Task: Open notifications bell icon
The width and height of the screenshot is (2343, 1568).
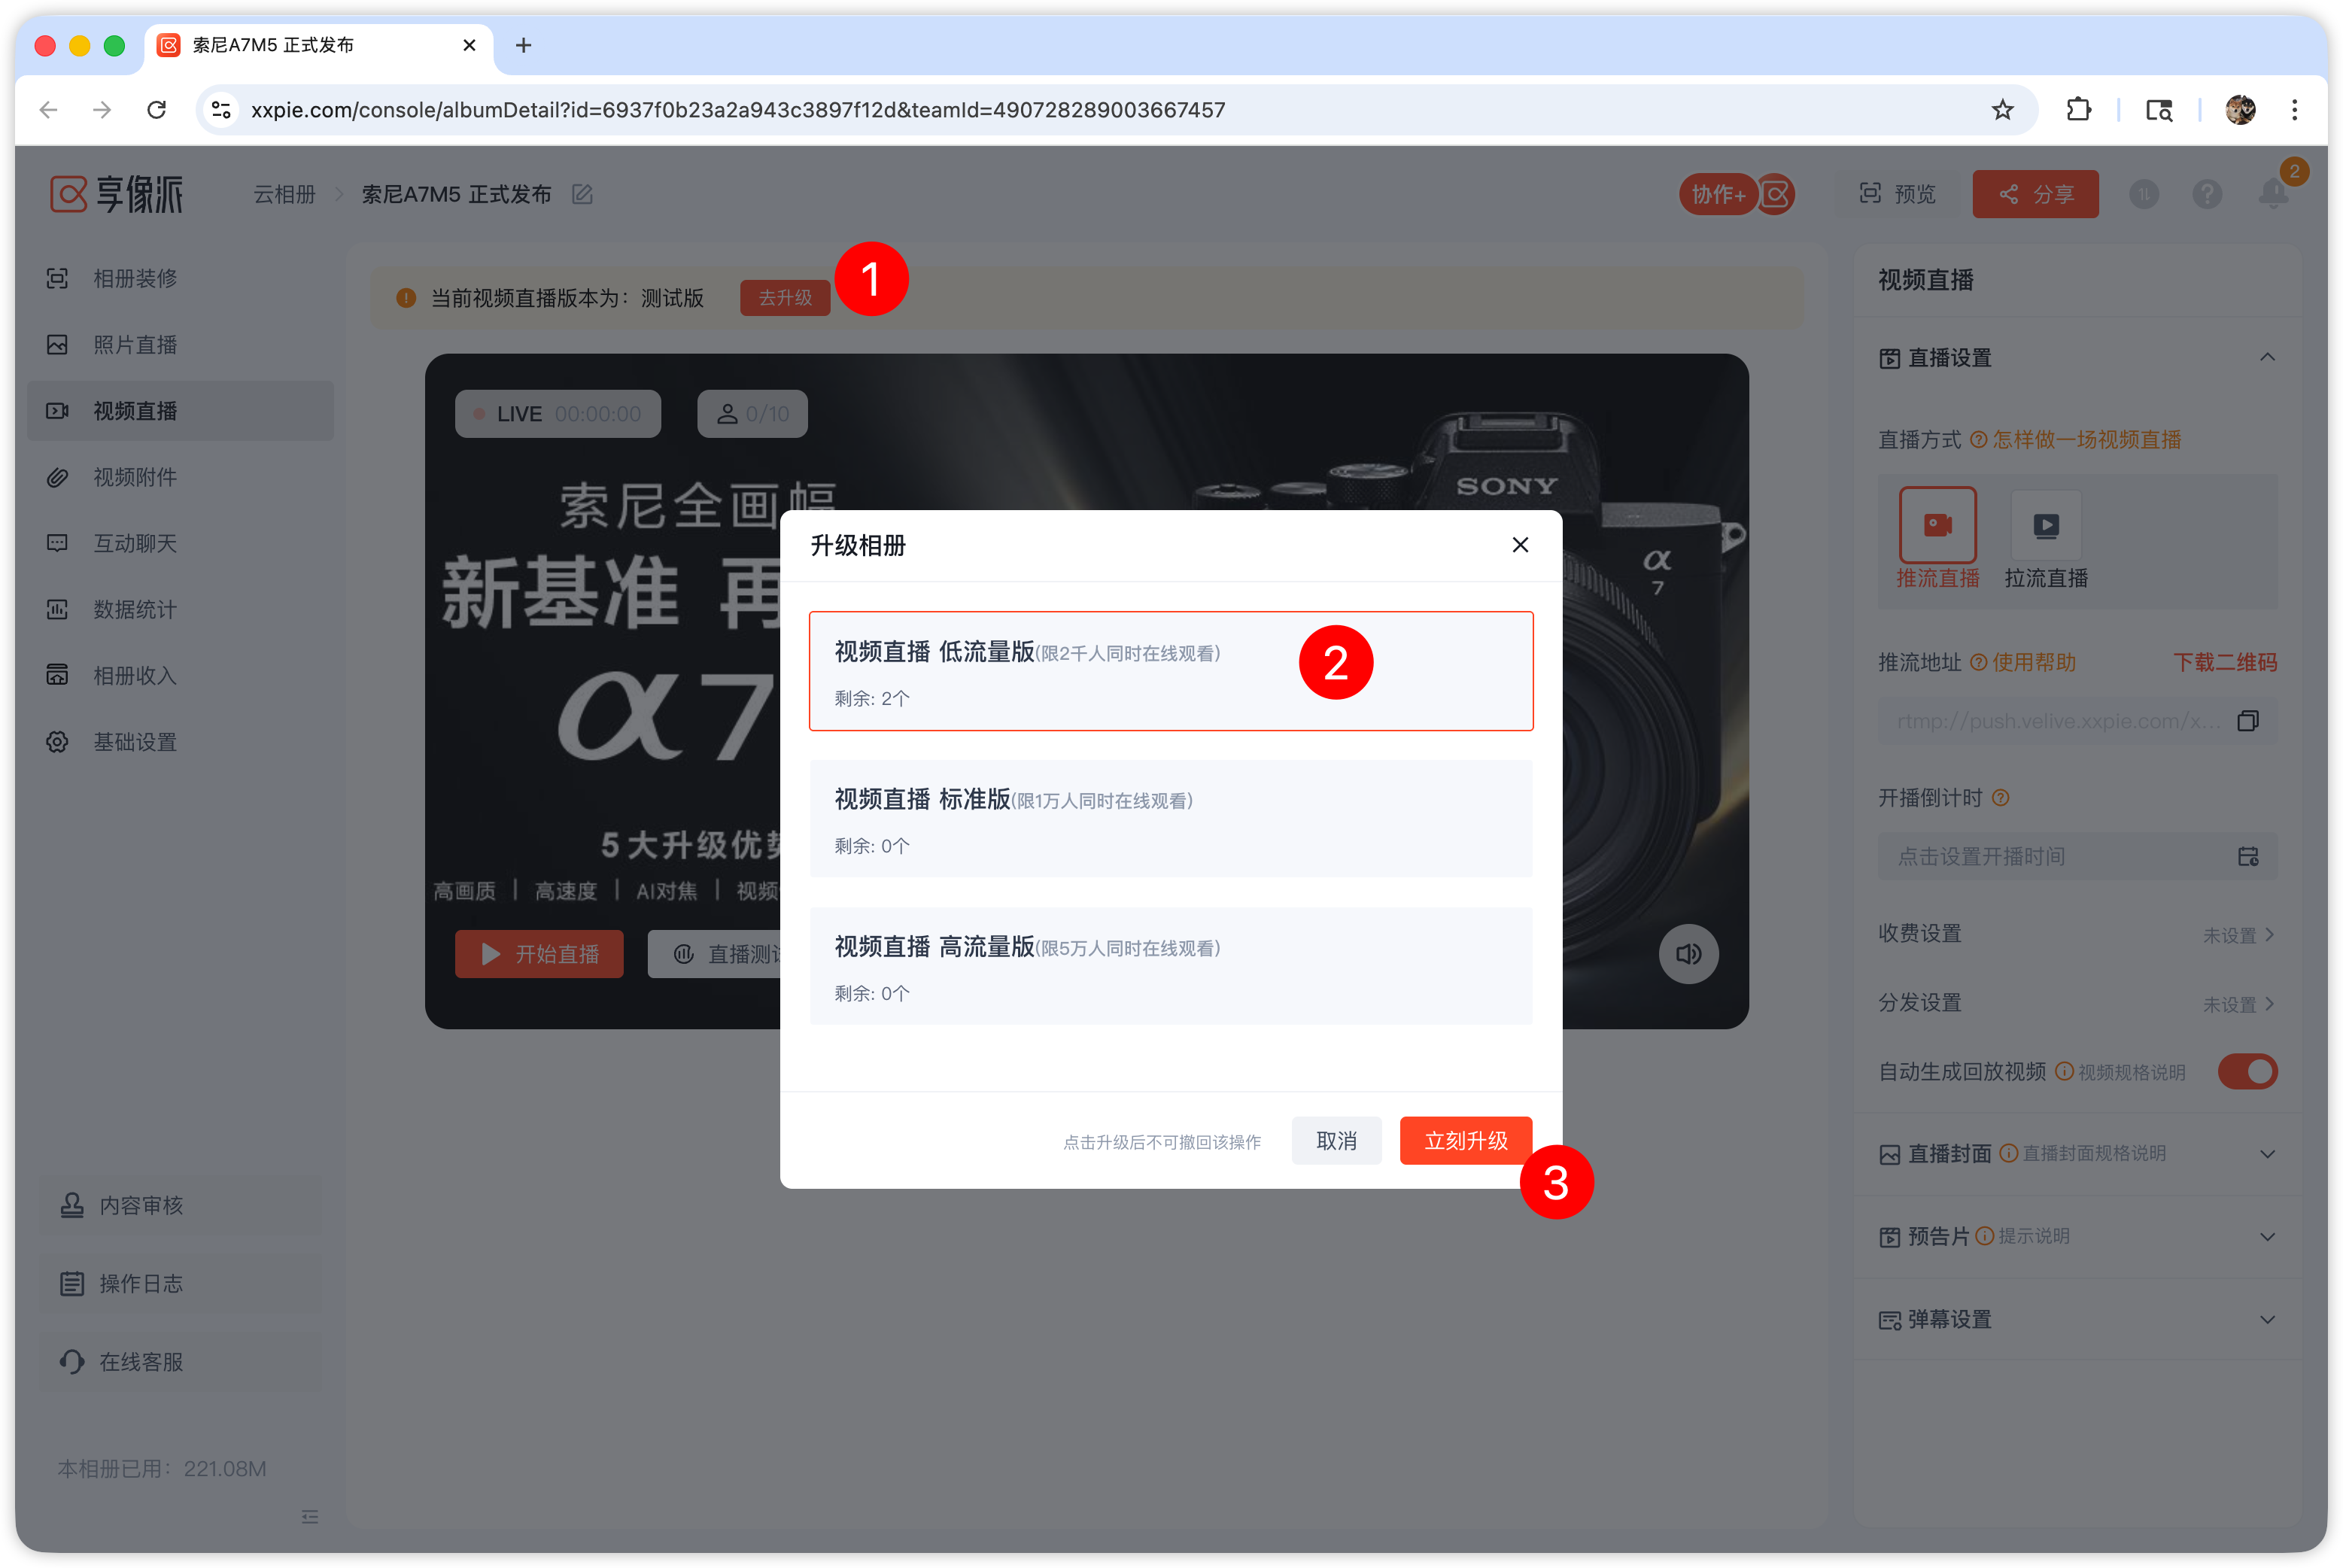Action: [2272, 194]
